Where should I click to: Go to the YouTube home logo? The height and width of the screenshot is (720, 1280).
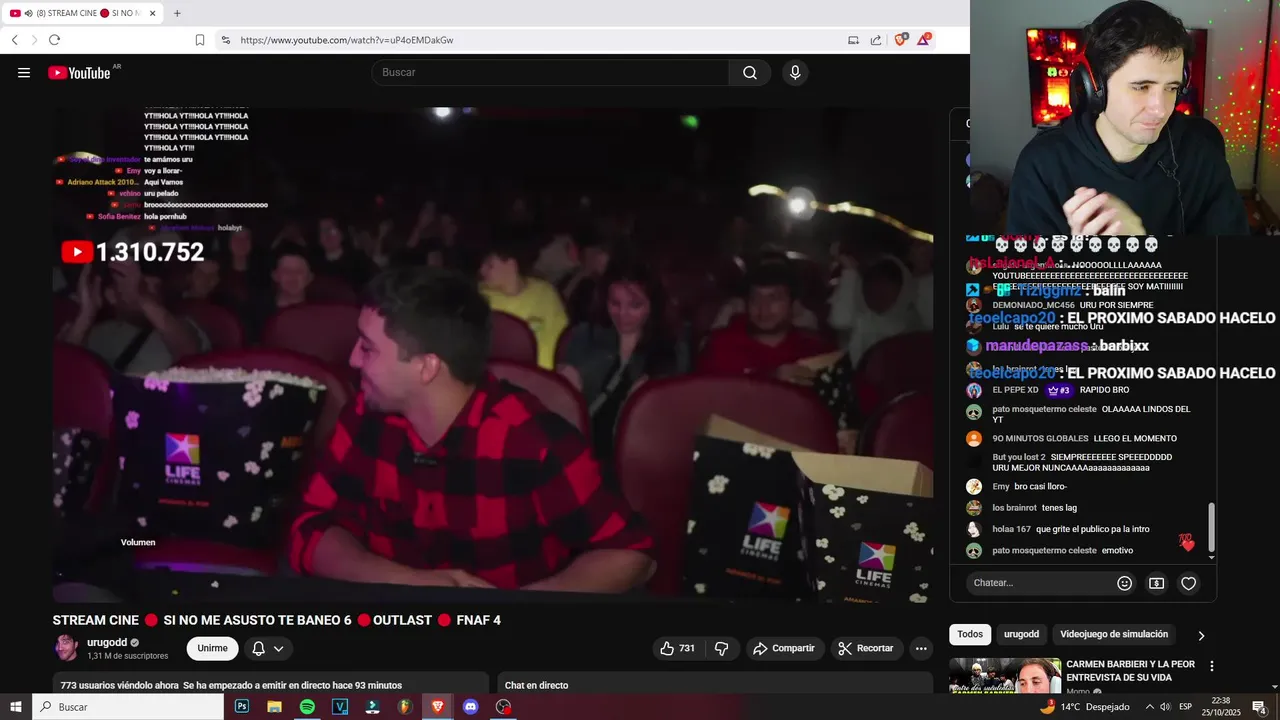(79, 72)
